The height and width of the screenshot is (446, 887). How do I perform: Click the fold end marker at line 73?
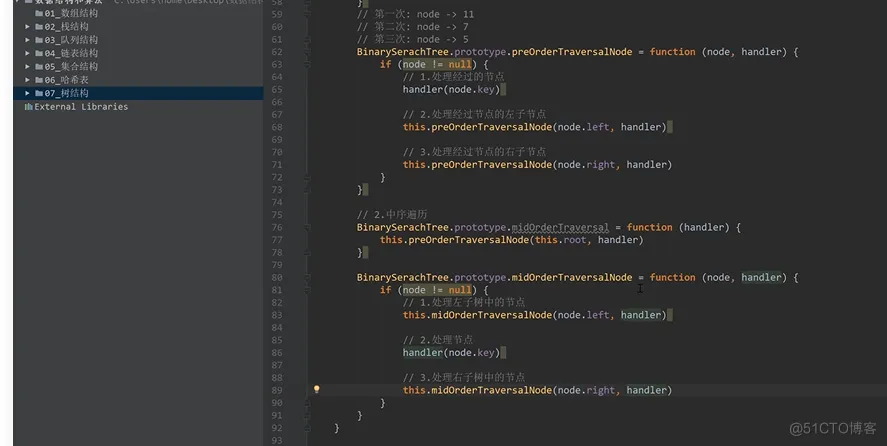[307, 190]
